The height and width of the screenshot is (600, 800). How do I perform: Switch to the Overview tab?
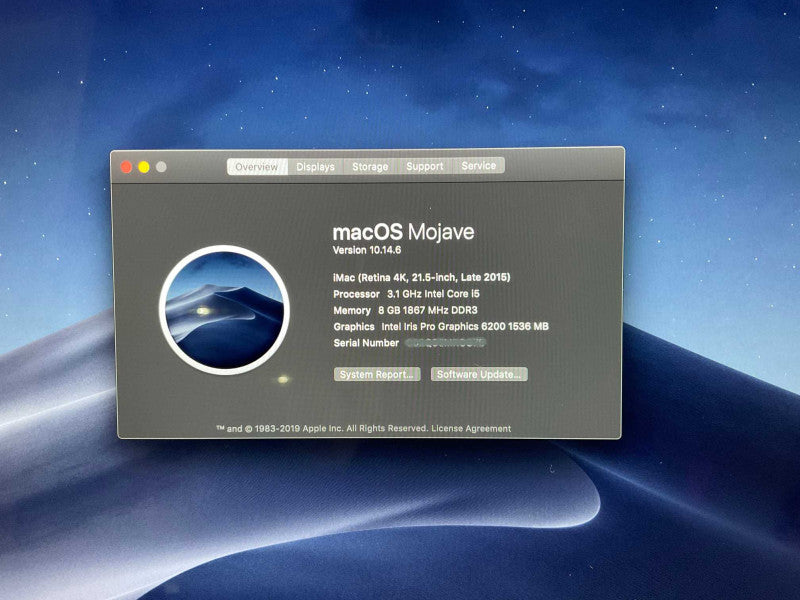click(257, 167)
